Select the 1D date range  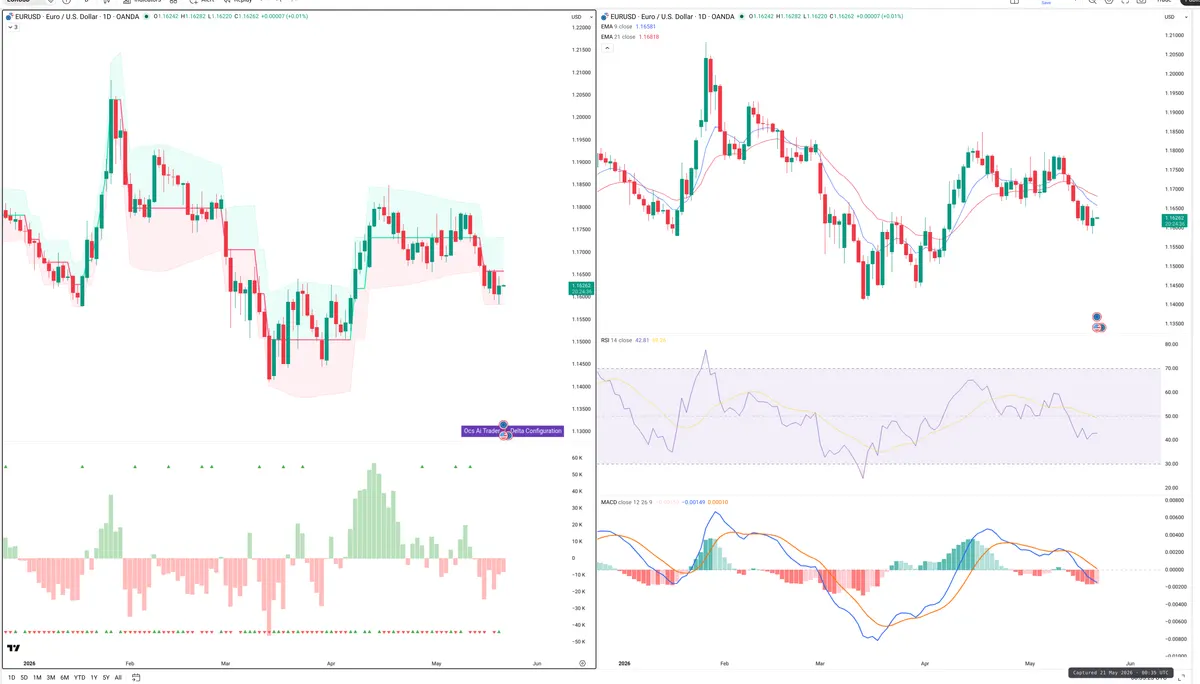12,677
